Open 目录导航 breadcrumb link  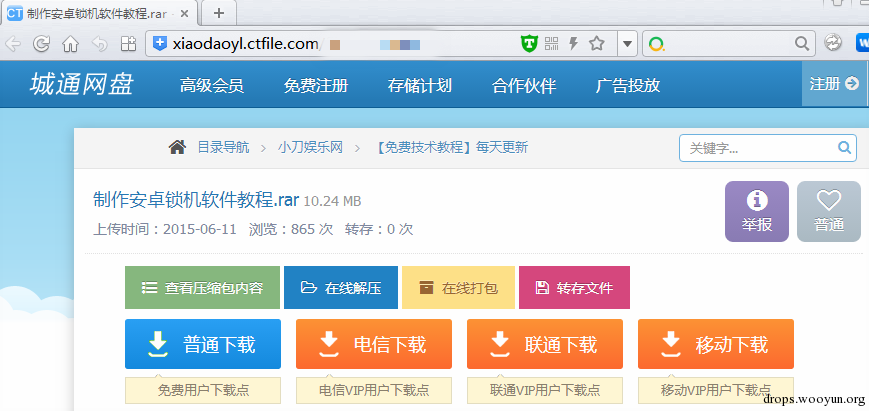click(223, 147)
